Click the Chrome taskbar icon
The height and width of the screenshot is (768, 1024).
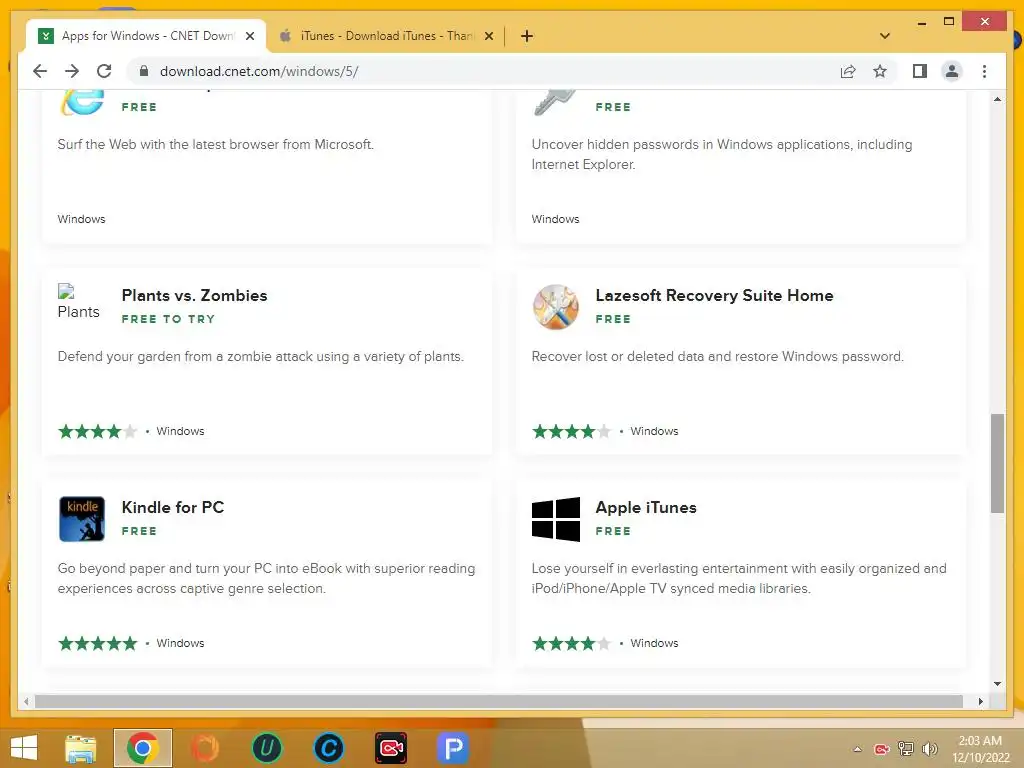pyautogui.click(x=143, y=748)
